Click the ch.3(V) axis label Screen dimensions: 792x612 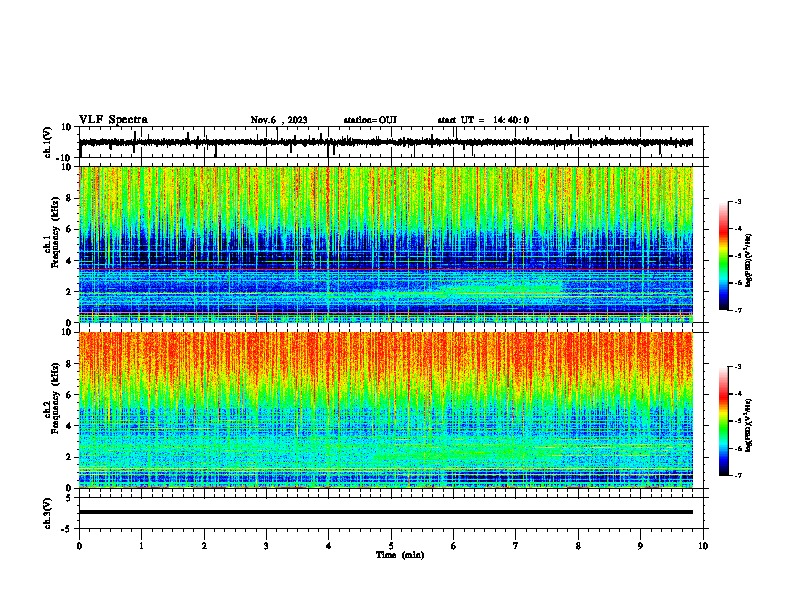pos(47,513)
